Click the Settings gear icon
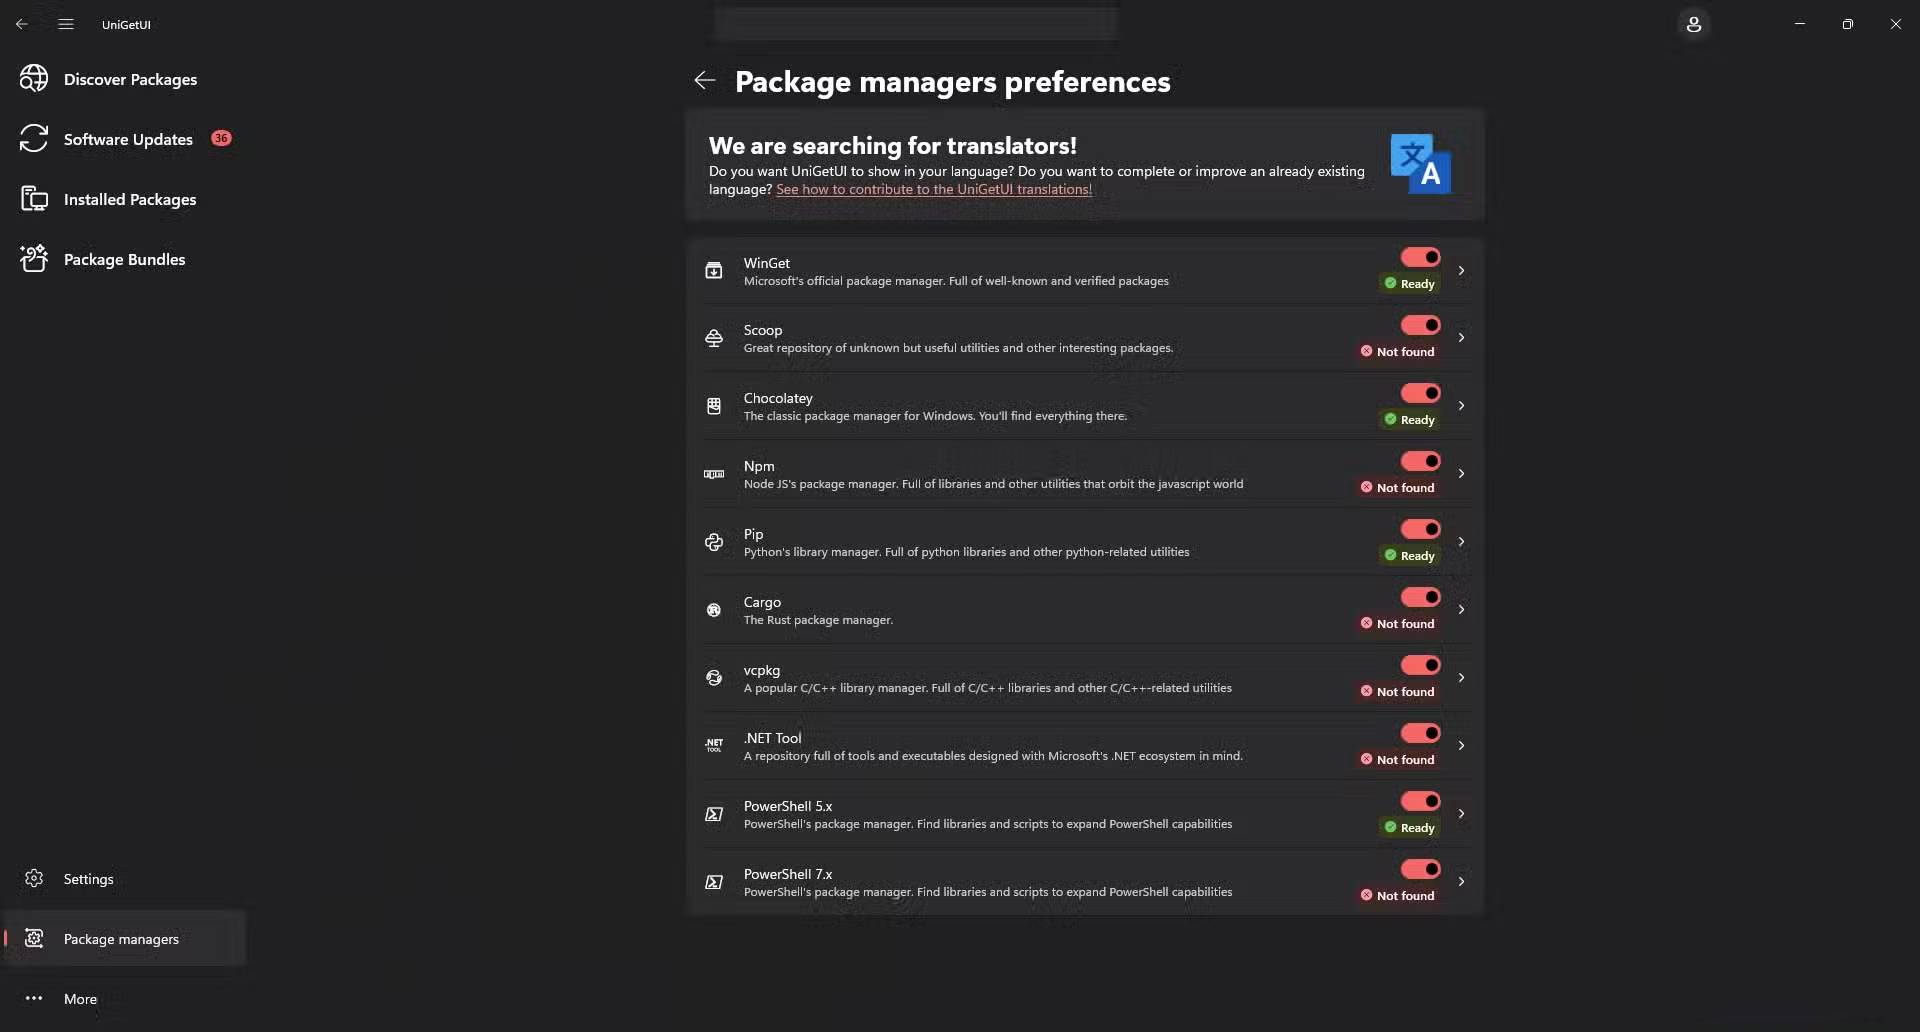 pos(34,879)
